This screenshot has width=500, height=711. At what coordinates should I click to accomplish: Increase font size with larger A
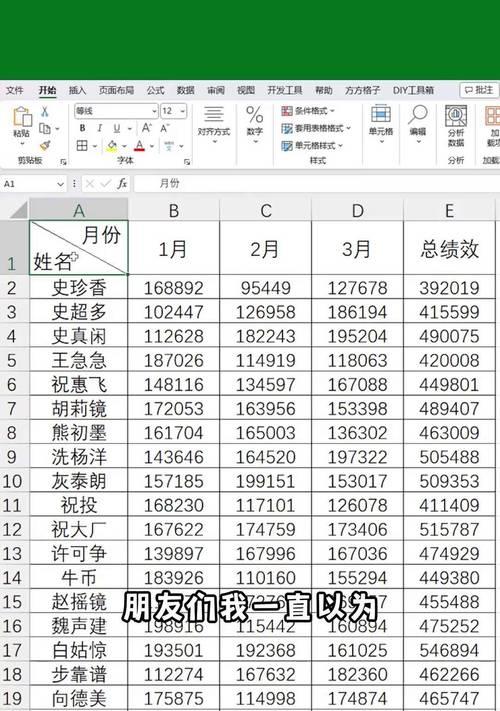click(x=147, y=128)
